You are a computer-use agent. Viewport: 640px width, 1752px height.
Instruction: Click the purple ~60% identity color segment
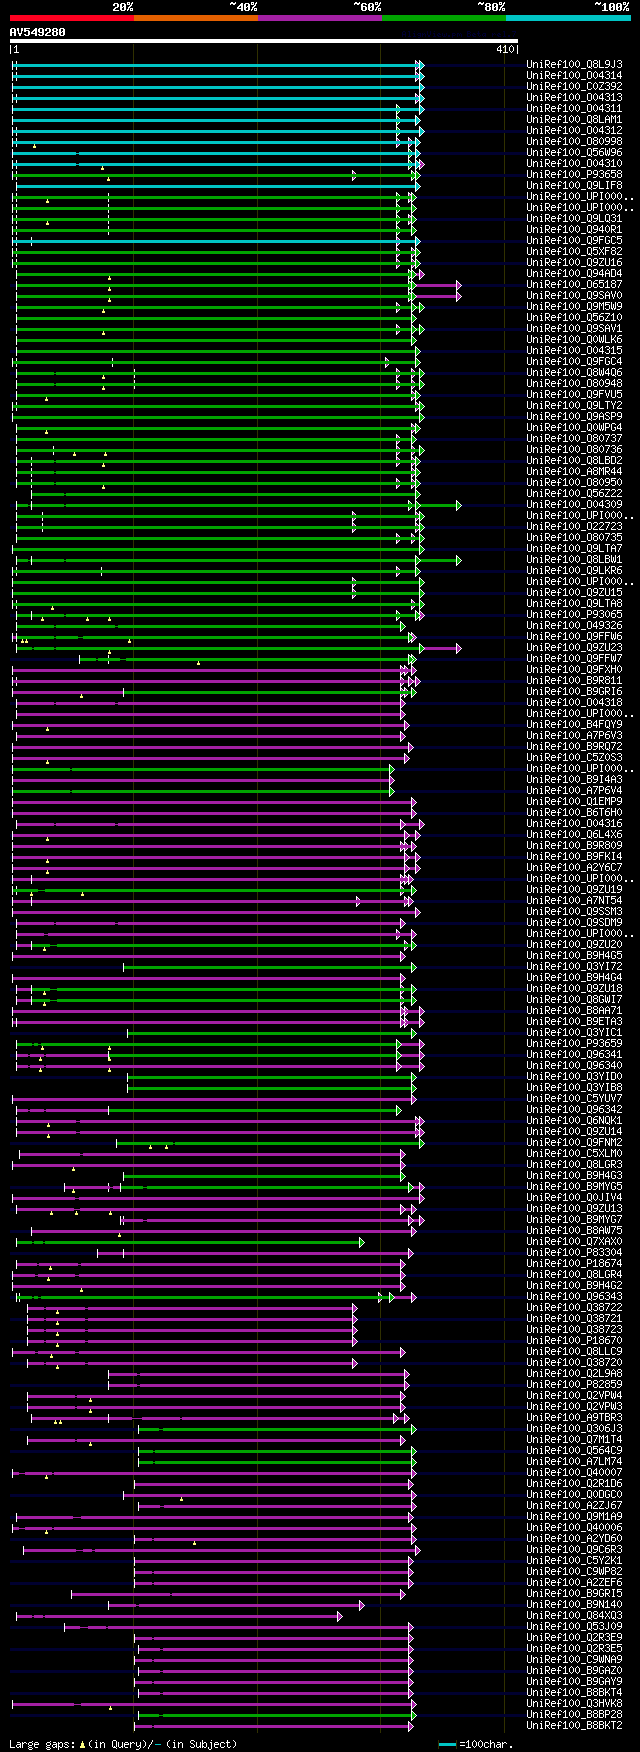pyautogui.click(x=320, y=17)
